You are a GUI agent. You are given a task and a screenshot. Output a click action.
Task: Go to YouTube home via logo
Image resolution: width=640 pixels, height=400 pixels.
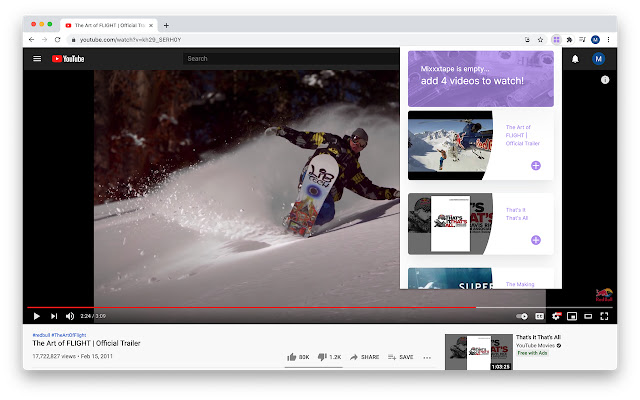pos(68,59)
